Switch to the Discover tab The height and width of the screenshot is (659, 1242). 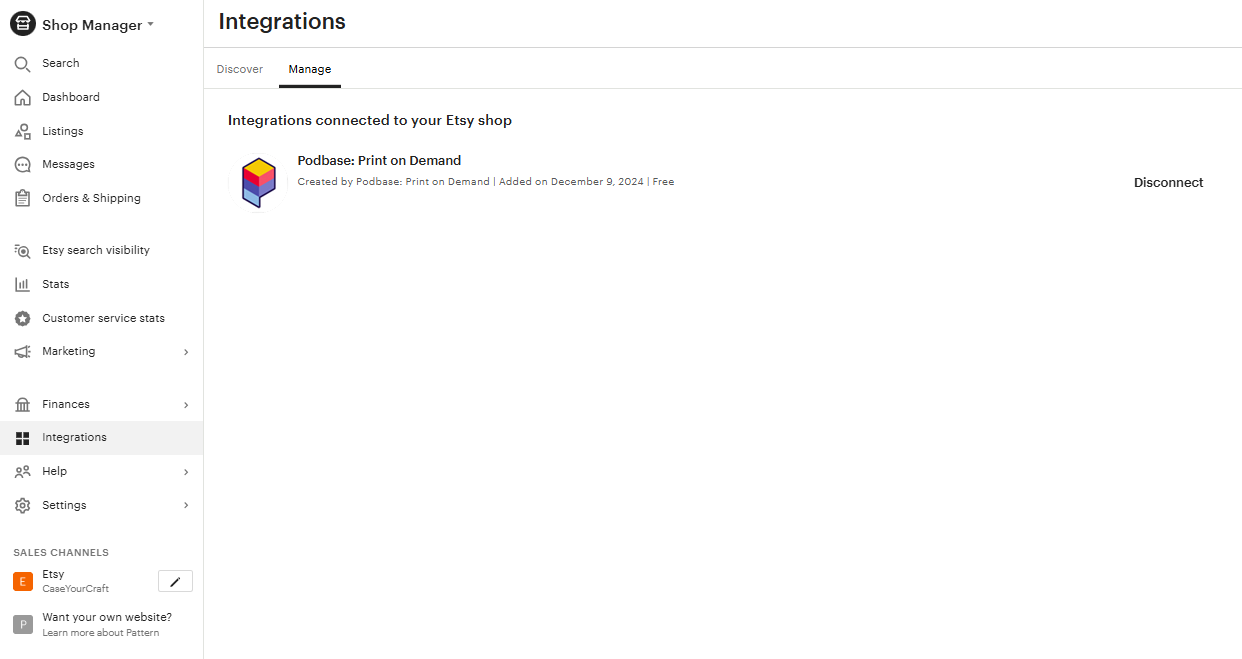[x=240, y=69]
